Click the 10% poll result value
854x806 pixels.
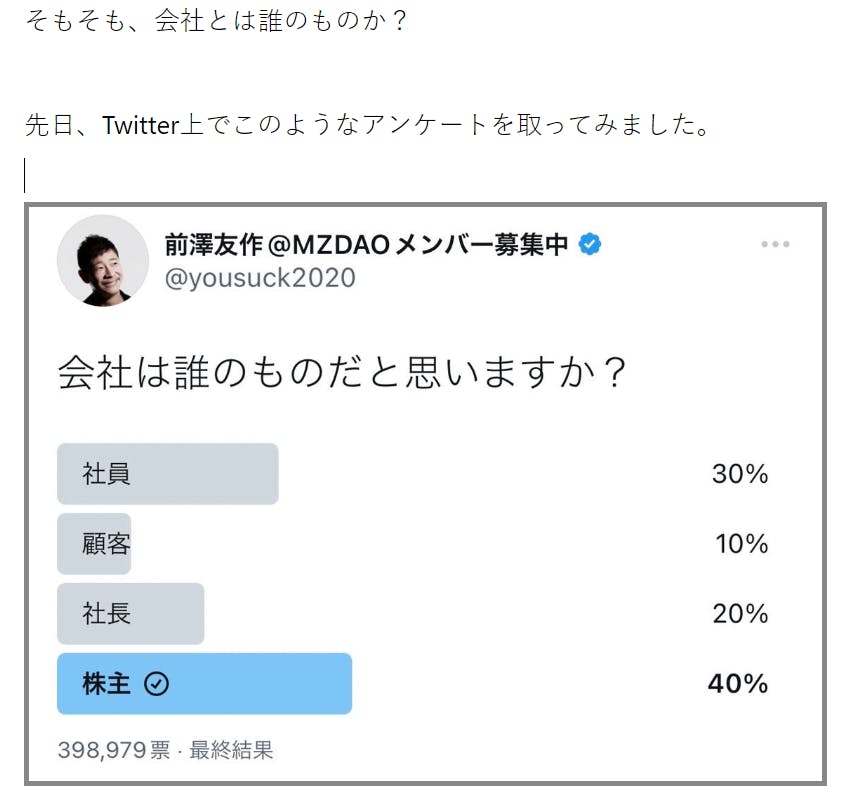pos(741,544)
